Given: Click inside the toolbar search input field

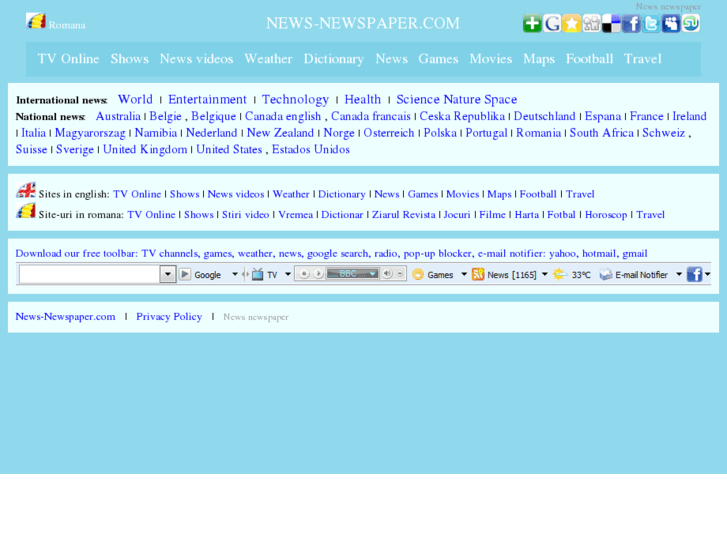Looking at the screenshot, I should click(x=90, y=274).
